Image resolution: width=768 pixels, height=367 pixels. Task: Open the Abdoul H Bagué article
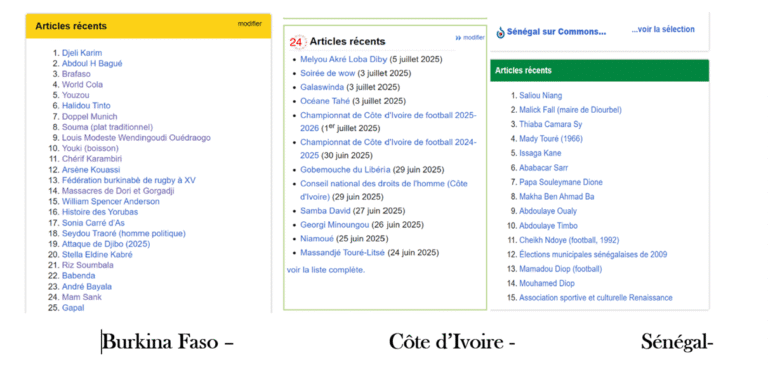[x=92, y=63]
